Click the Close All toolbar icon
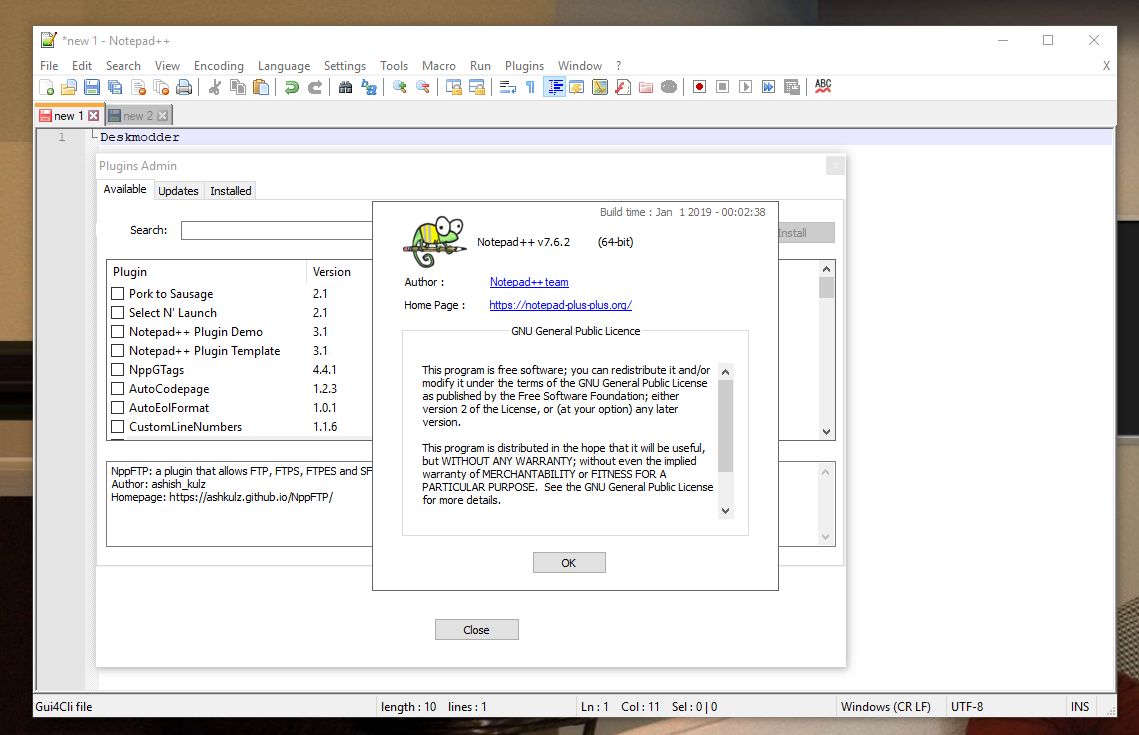Screen dimensions: 1139x735 [161, 87]
